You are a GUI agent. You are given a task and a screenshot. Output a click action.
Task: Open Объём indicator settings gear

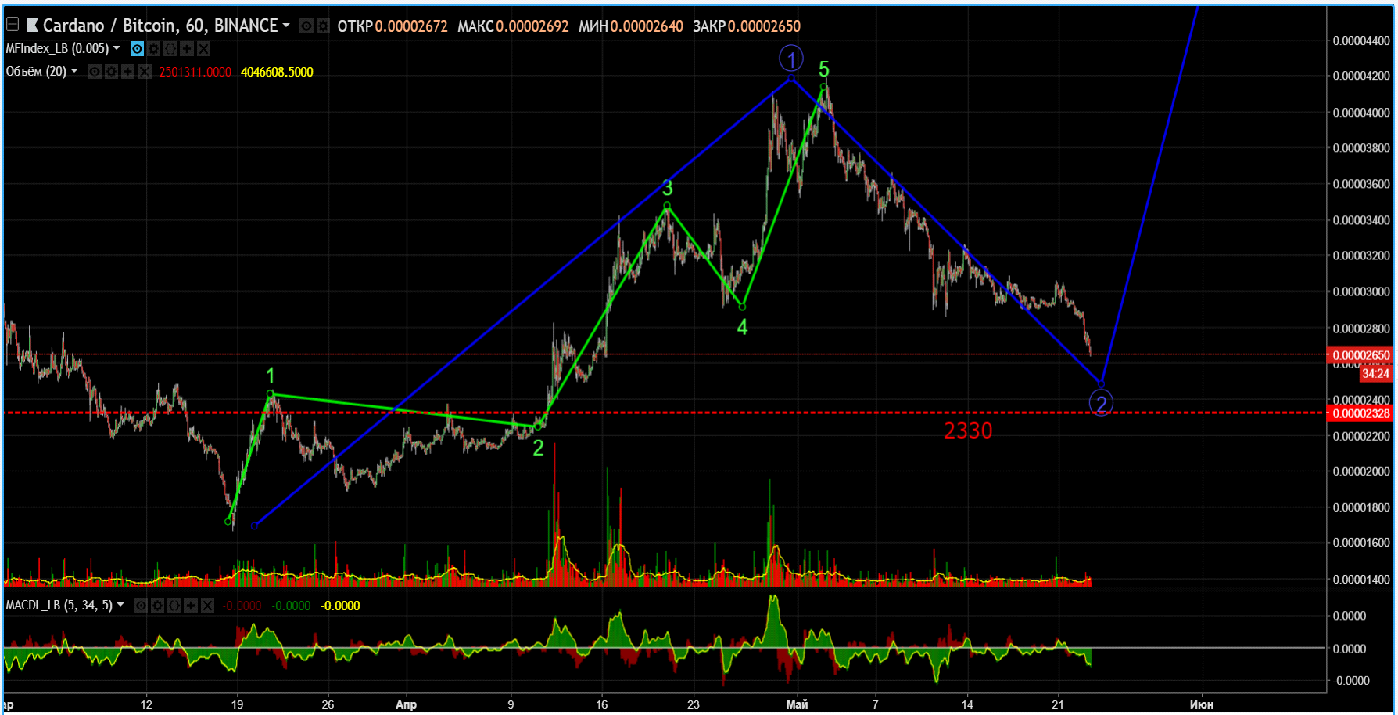(x=111, y=71)
